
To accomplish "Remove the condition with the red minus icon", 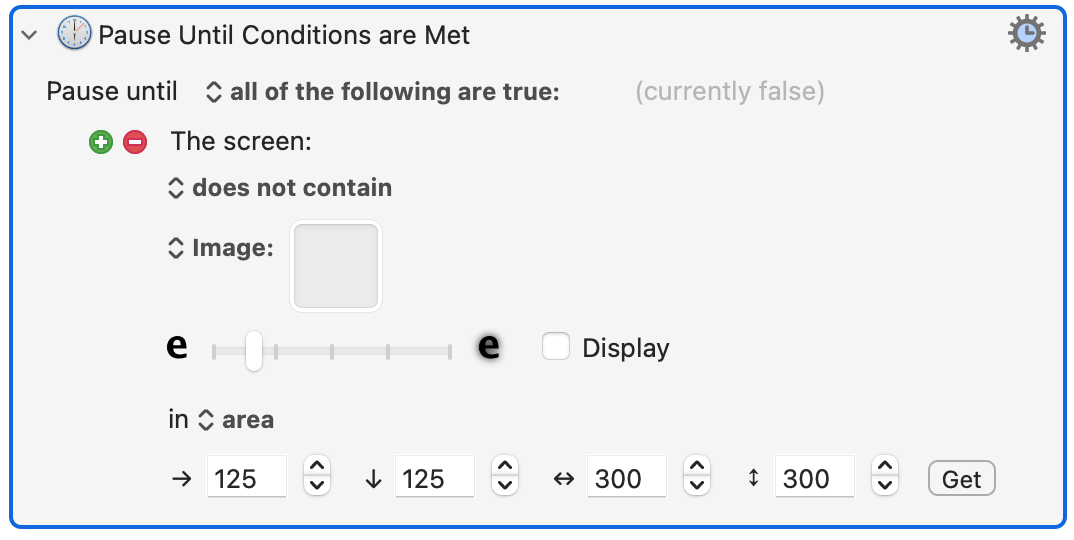I will coord(135,142).
